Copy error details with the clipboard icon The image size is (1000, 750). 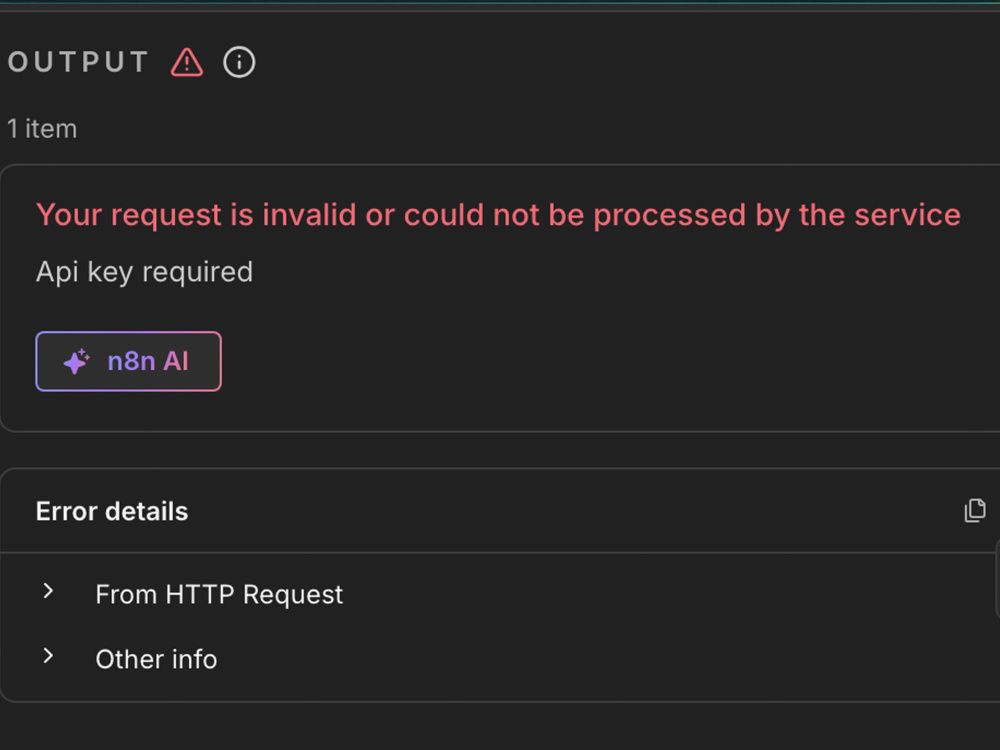tap(974, 511)
